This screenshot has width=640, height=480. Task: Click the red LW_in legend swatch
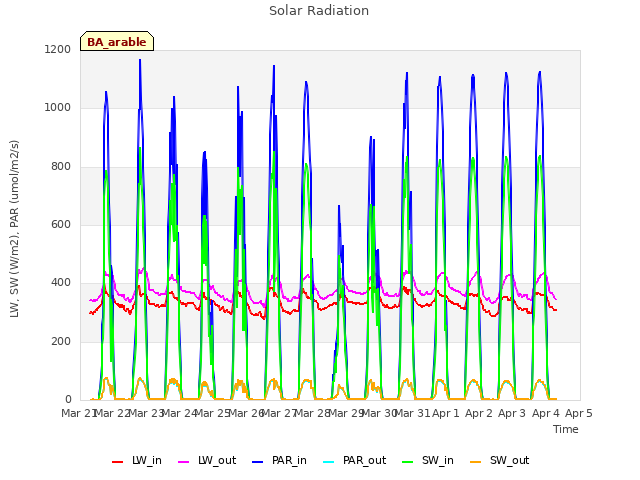pos(118,462)
